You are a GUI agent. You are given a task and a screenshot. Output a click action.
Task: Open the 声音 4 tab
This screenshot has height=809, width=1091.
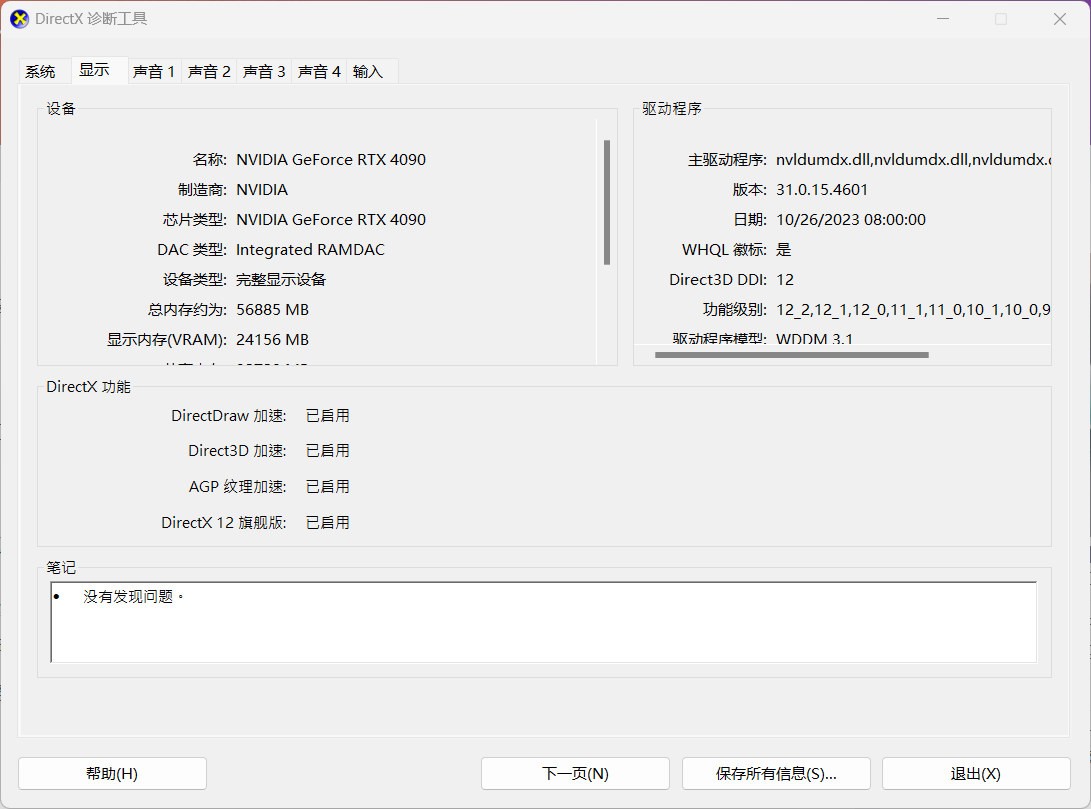click(319, 71)
